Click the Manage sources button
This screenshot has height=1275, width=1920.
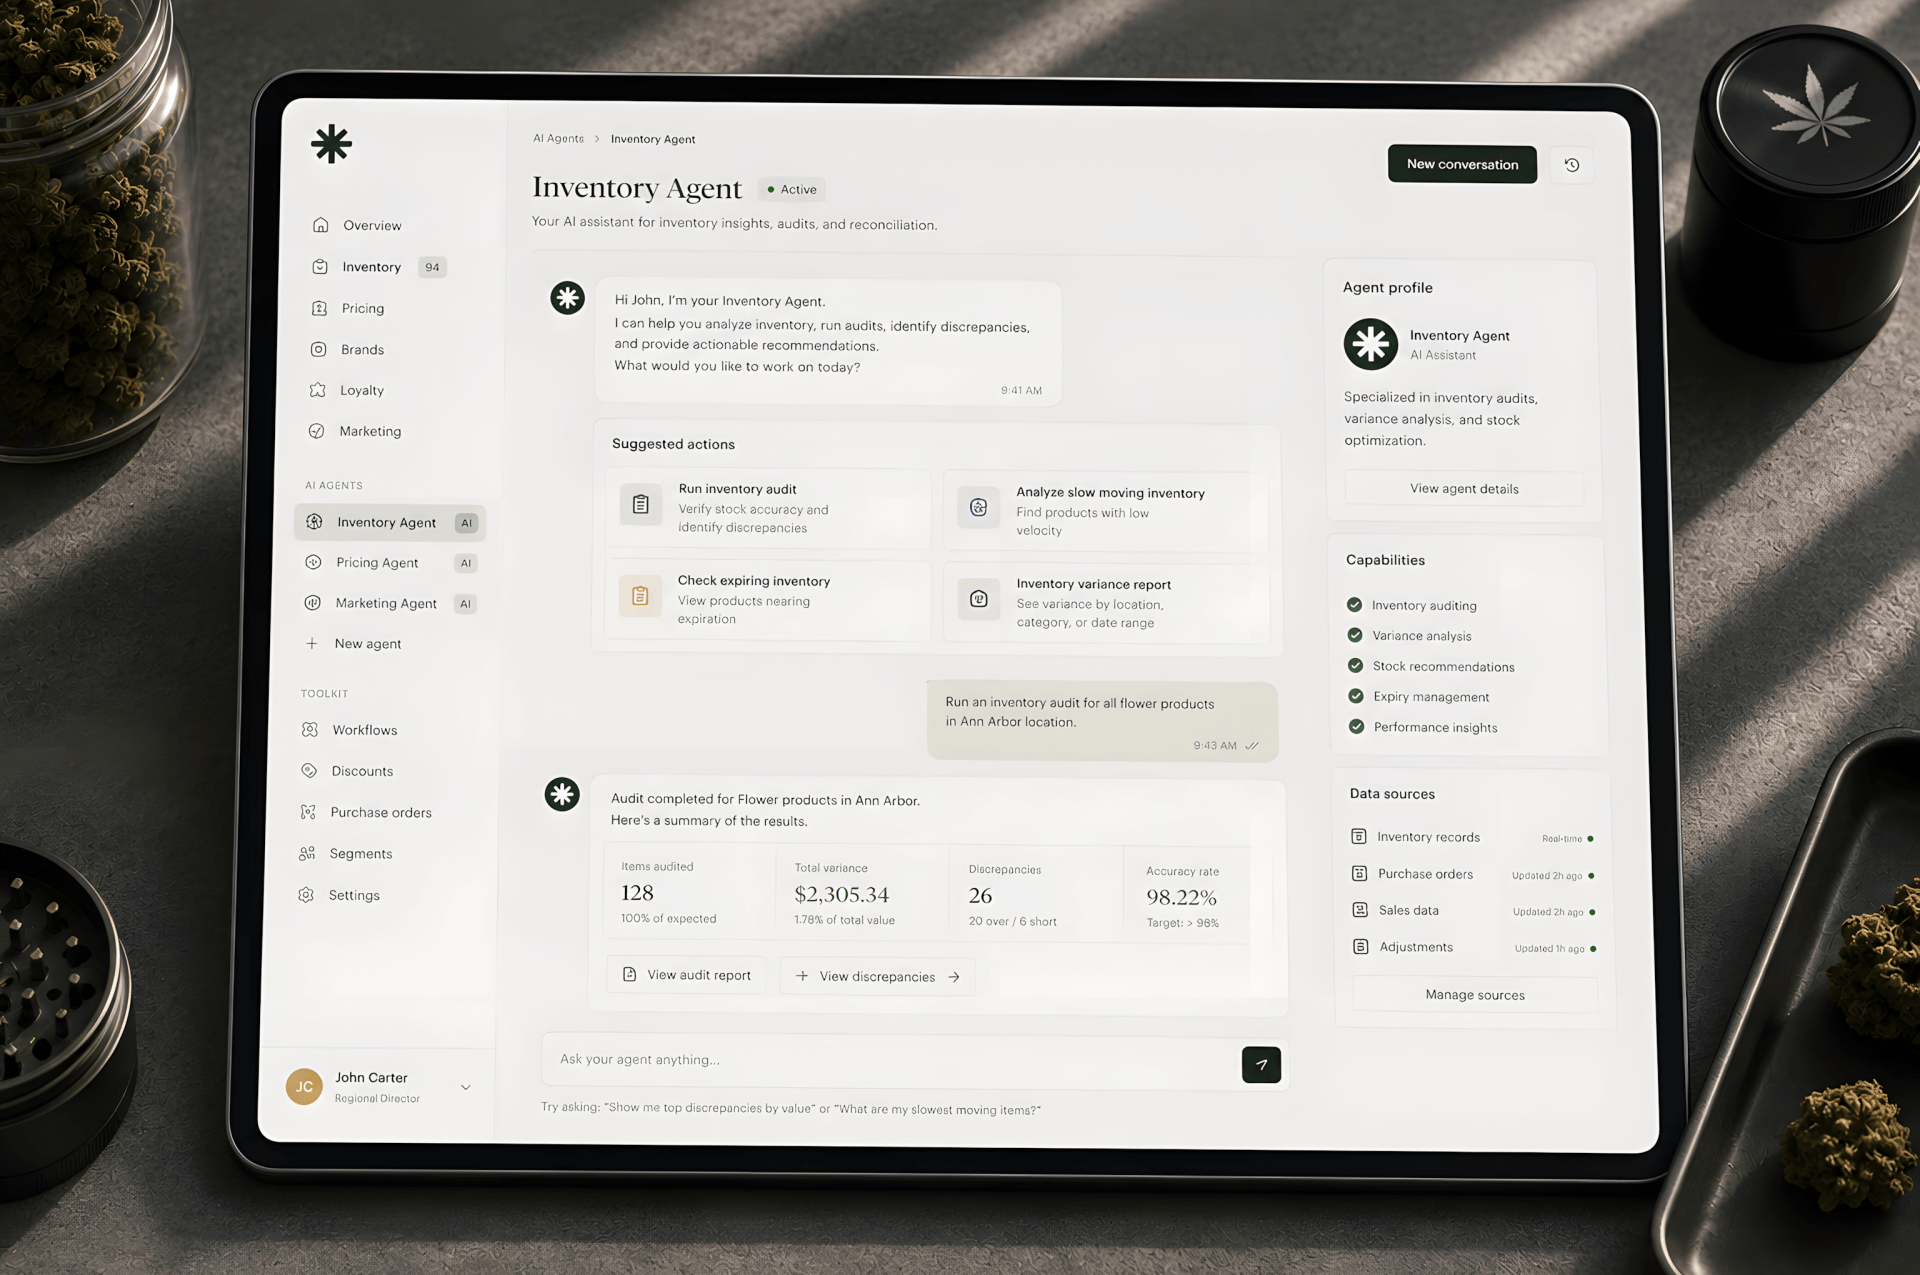point(1475,994)
